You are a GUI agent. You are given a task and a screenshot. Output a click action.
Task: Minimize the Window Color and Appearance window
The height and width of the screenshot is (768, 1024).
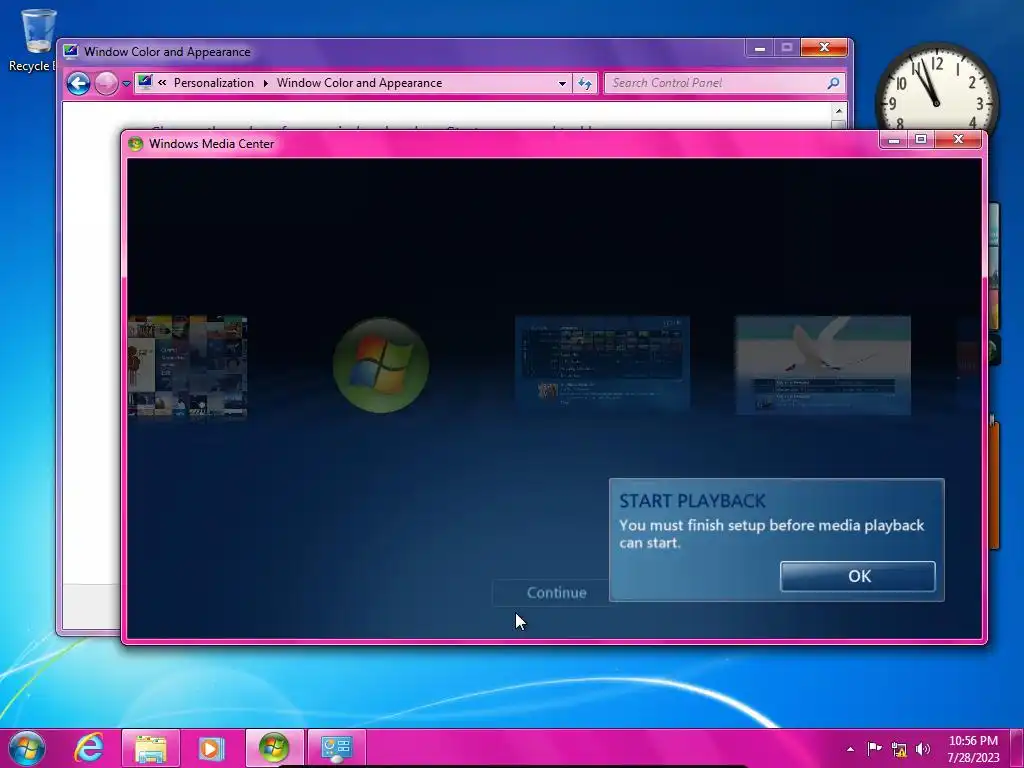point(760,48)
